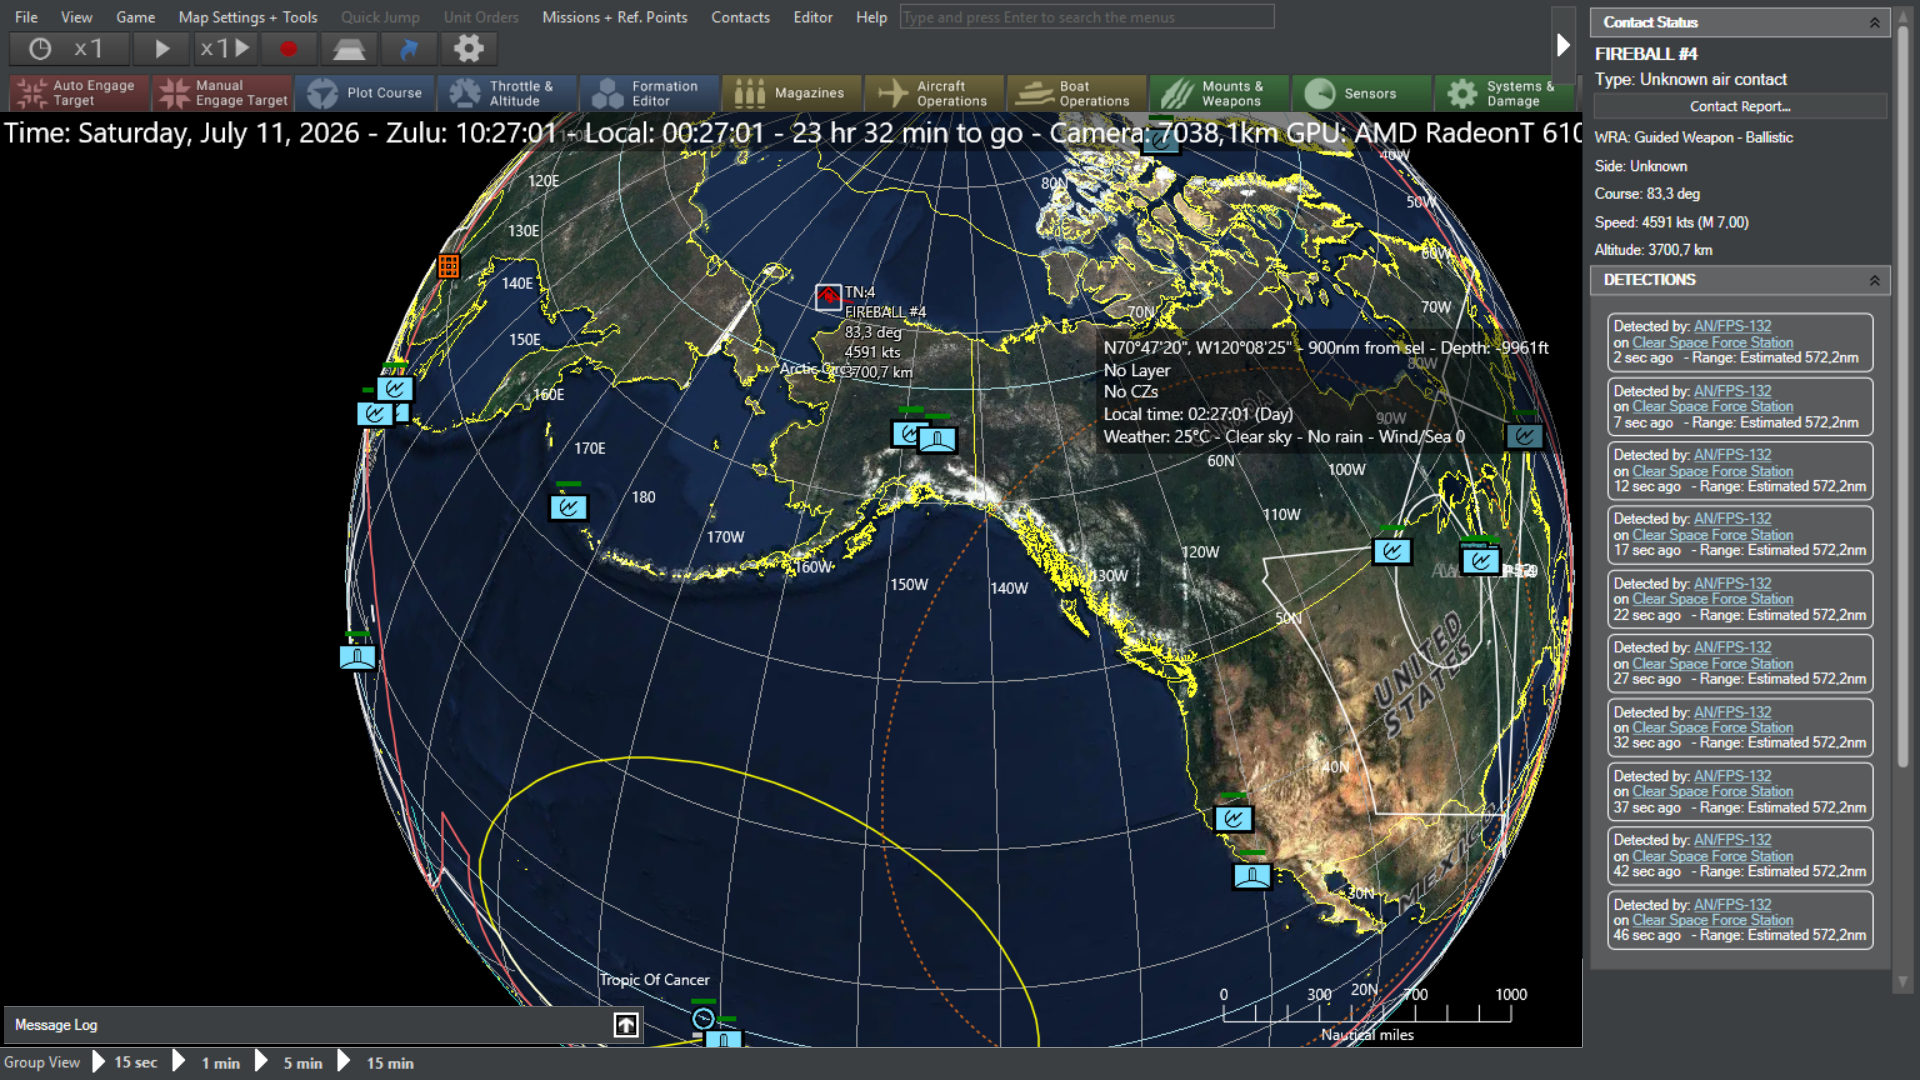The width and height of the screenshot is (1920, 1080).
Task: Open Clear Space Force Station in the 7 sec ago detection
Action: [x=1712, y=407]
